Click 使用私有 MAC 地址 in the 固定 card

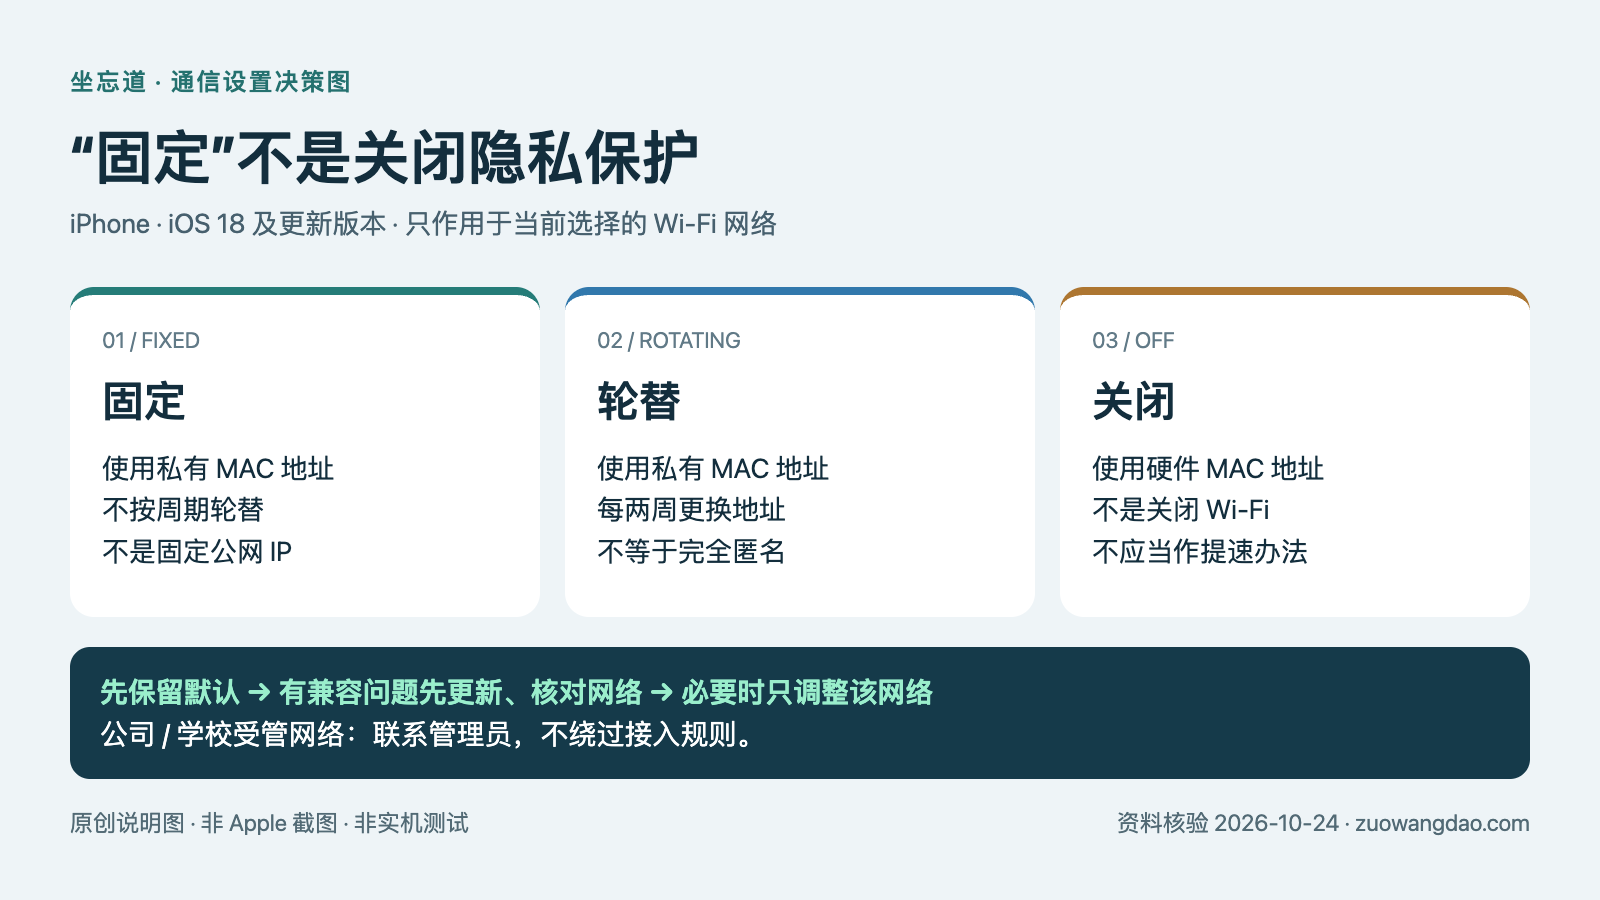coord(218,469)
